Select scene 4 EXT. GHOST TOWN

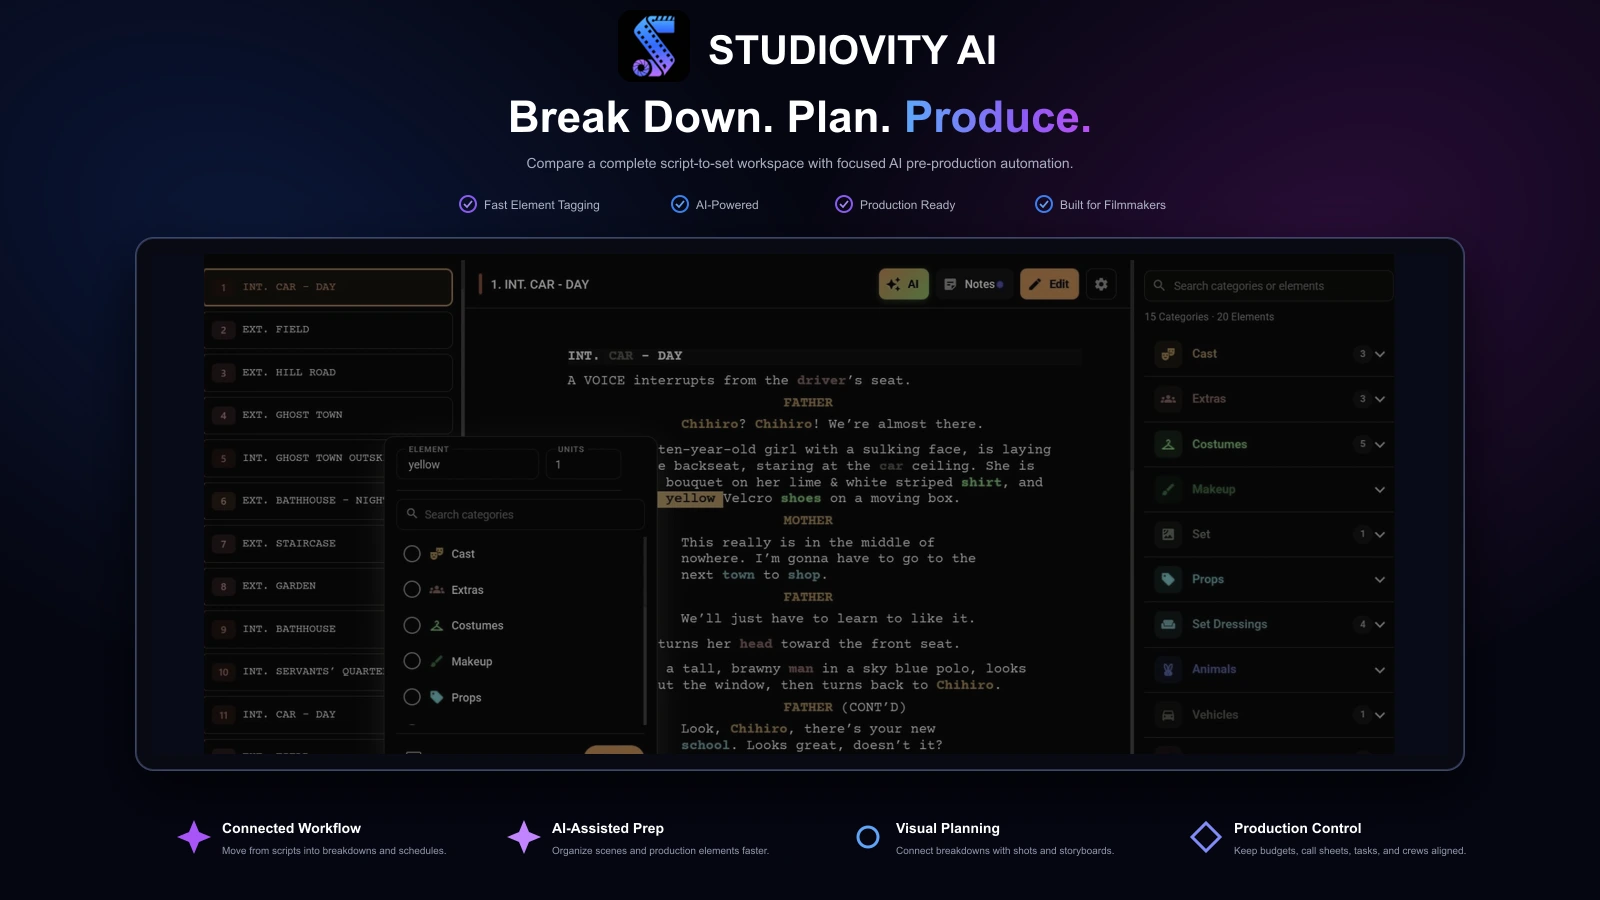(x=328, y=415)
